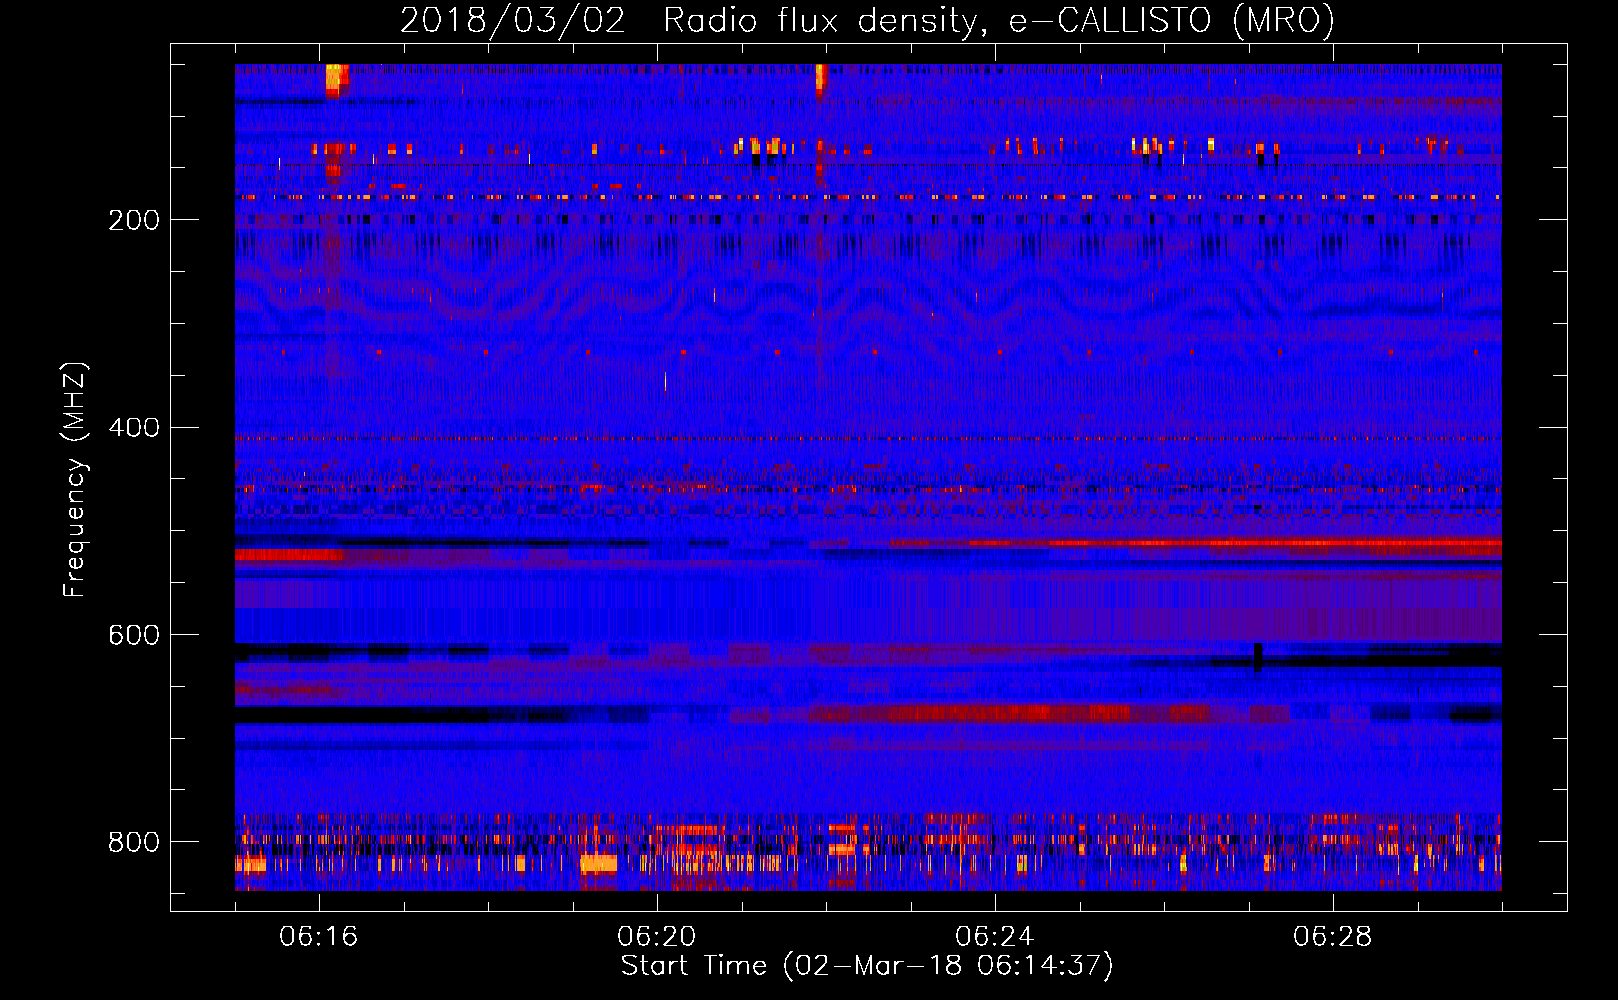Image resolution: width=1618 pixels, height=1000 pixels.
Task: Click the 600 frequency tick label
Action: (134, 636)
